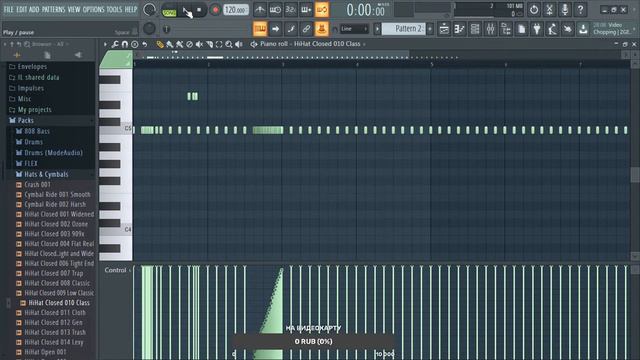
Task: Click the download content library icon
Action: [x=583, y=29]
